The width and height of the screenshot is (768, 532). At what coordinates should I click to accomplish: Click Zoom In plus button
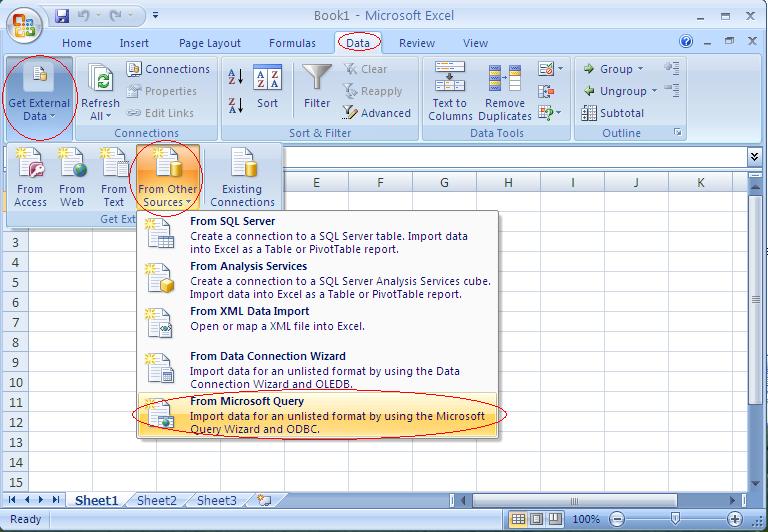coord(735,519)
